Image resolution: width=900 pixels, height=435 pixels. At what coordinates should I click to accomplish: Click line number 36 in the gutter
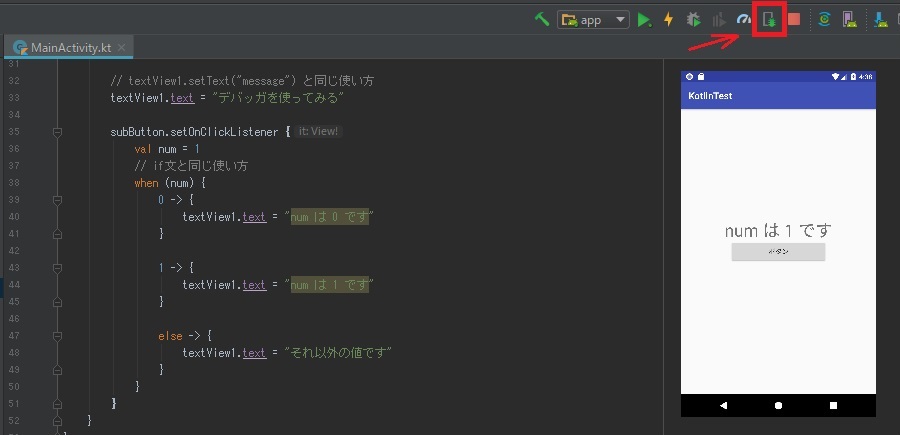13,149
